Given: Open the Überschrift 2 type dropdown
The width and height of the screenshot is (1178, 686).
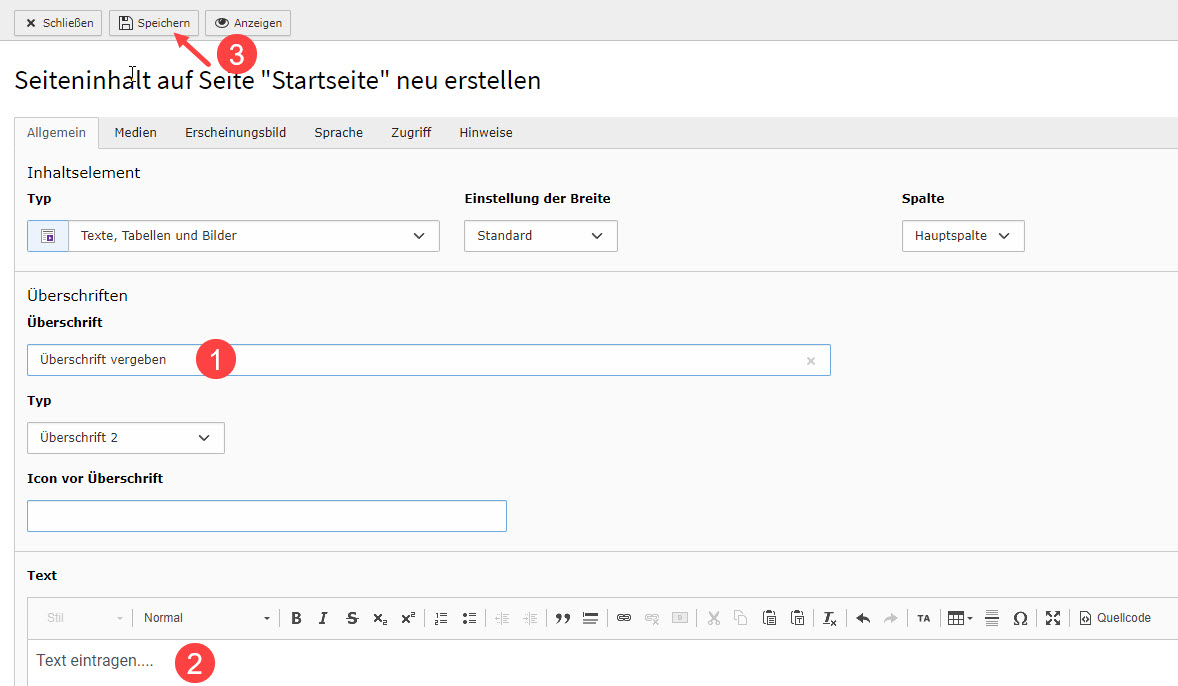Looking at the screenshot, I should [125, 438].
